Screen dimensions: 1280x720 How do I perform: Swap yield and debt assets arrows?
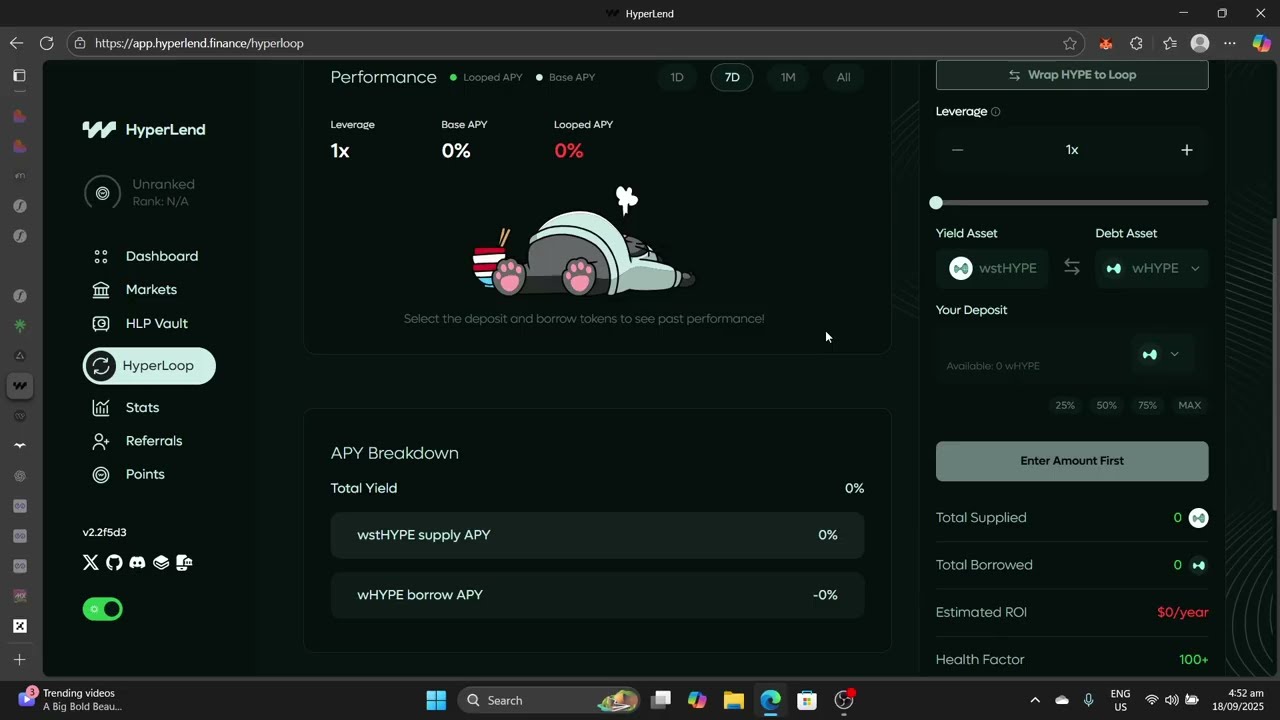coord(1072,268)
